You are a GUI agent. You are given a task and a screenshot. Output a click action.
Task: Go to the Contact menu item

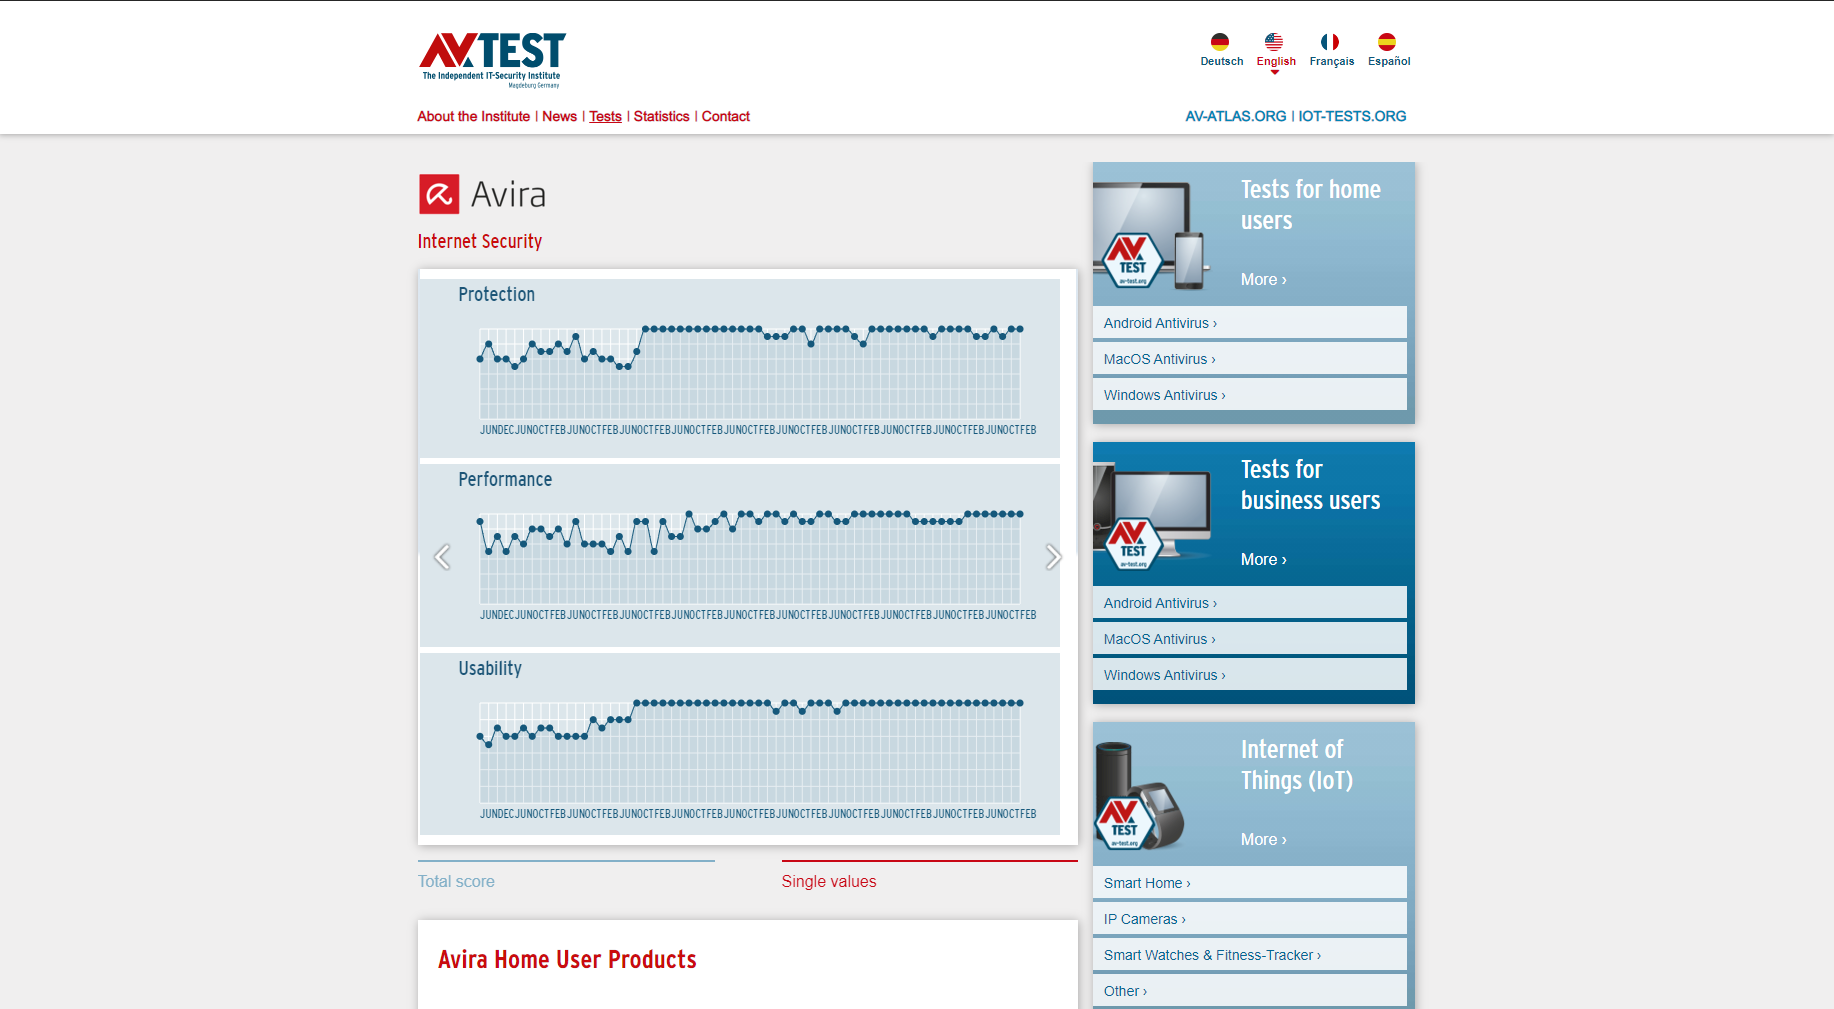[726, 117]
